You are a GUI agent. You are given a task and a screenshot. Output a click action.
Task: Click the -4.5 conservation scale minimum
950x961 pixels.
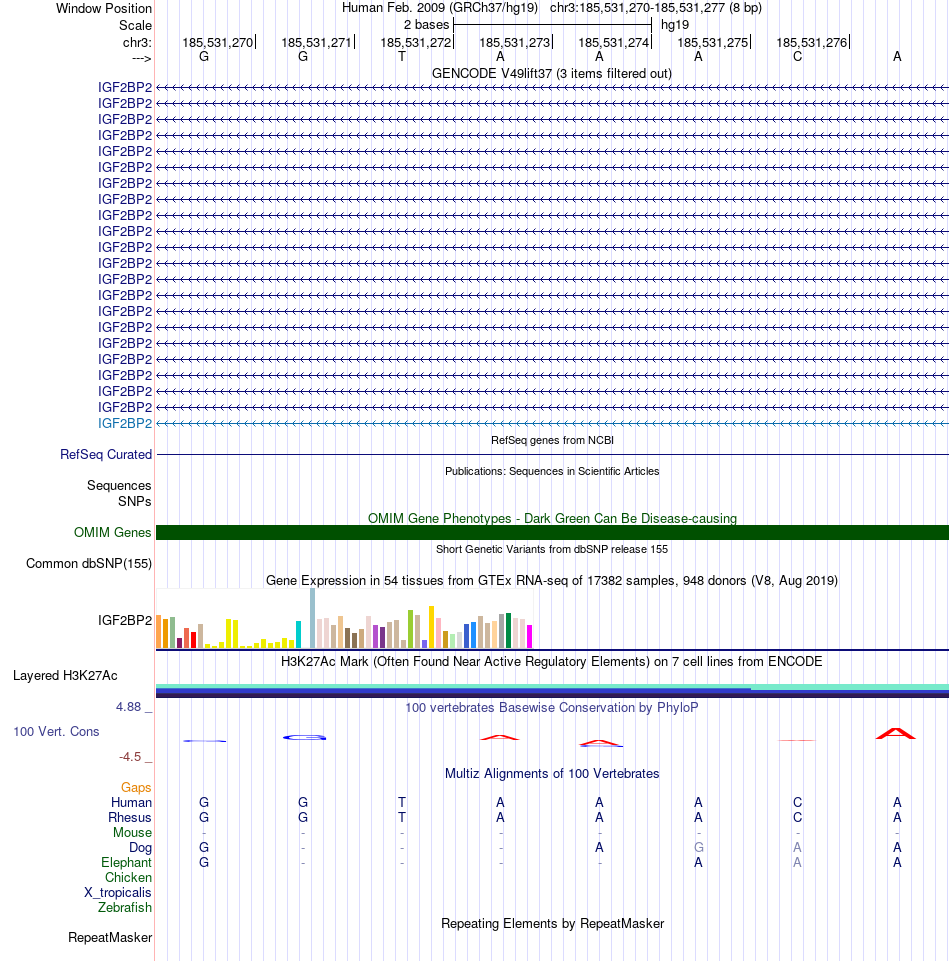(130, 757)
